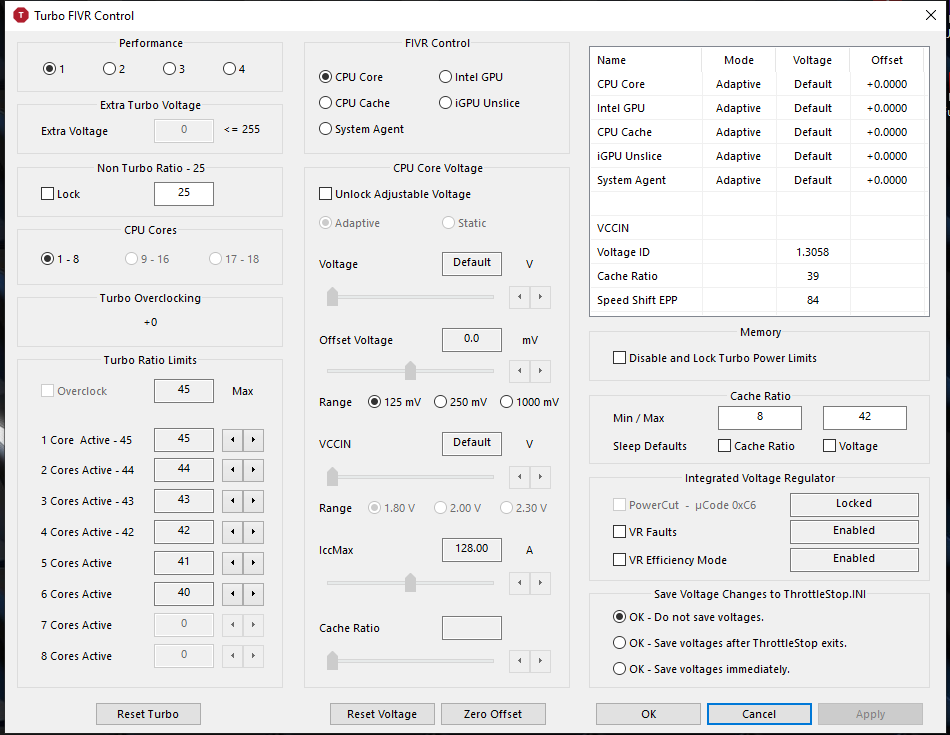Click the ThrottleStop logo in title bar
Viewport: 950px width, 735px height.
(21, 15)
